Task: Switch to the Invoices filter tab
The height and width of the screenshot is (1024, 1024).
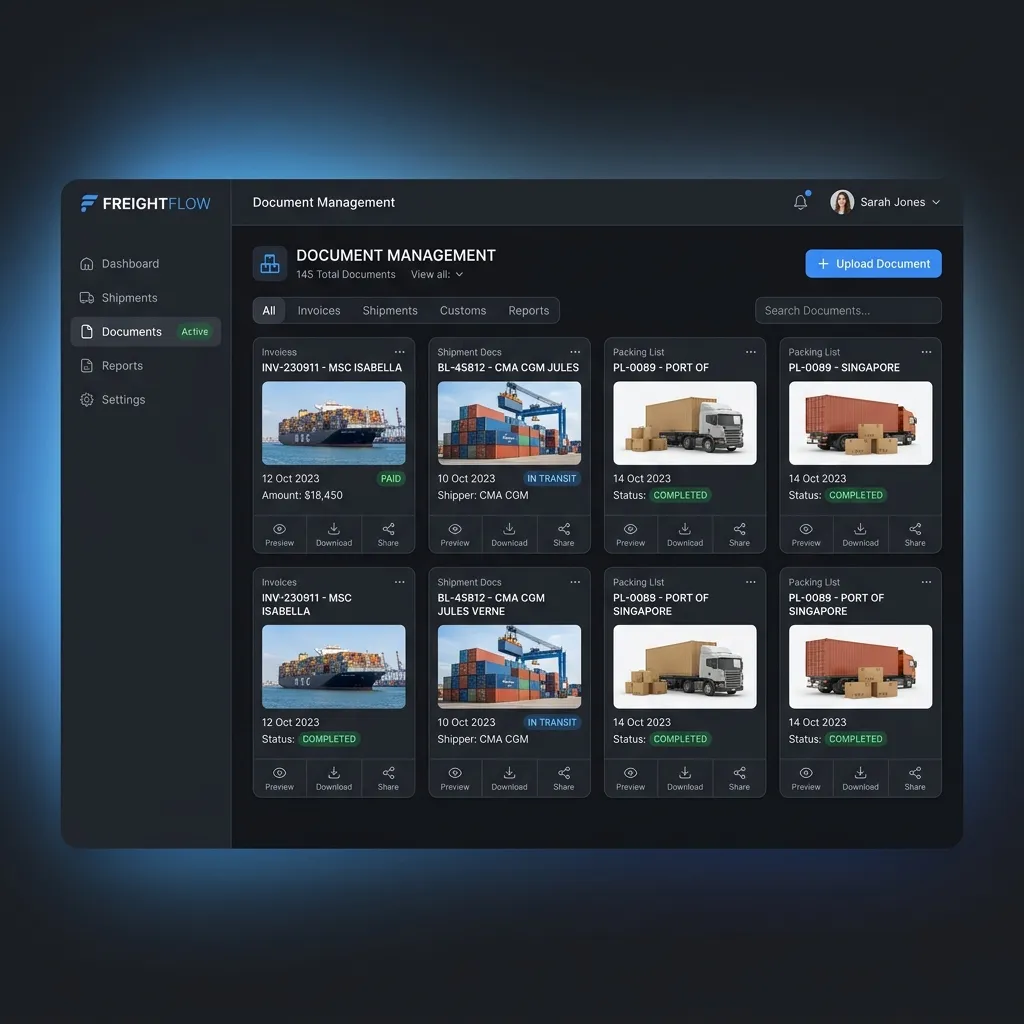Action: (x=319, y=310)
